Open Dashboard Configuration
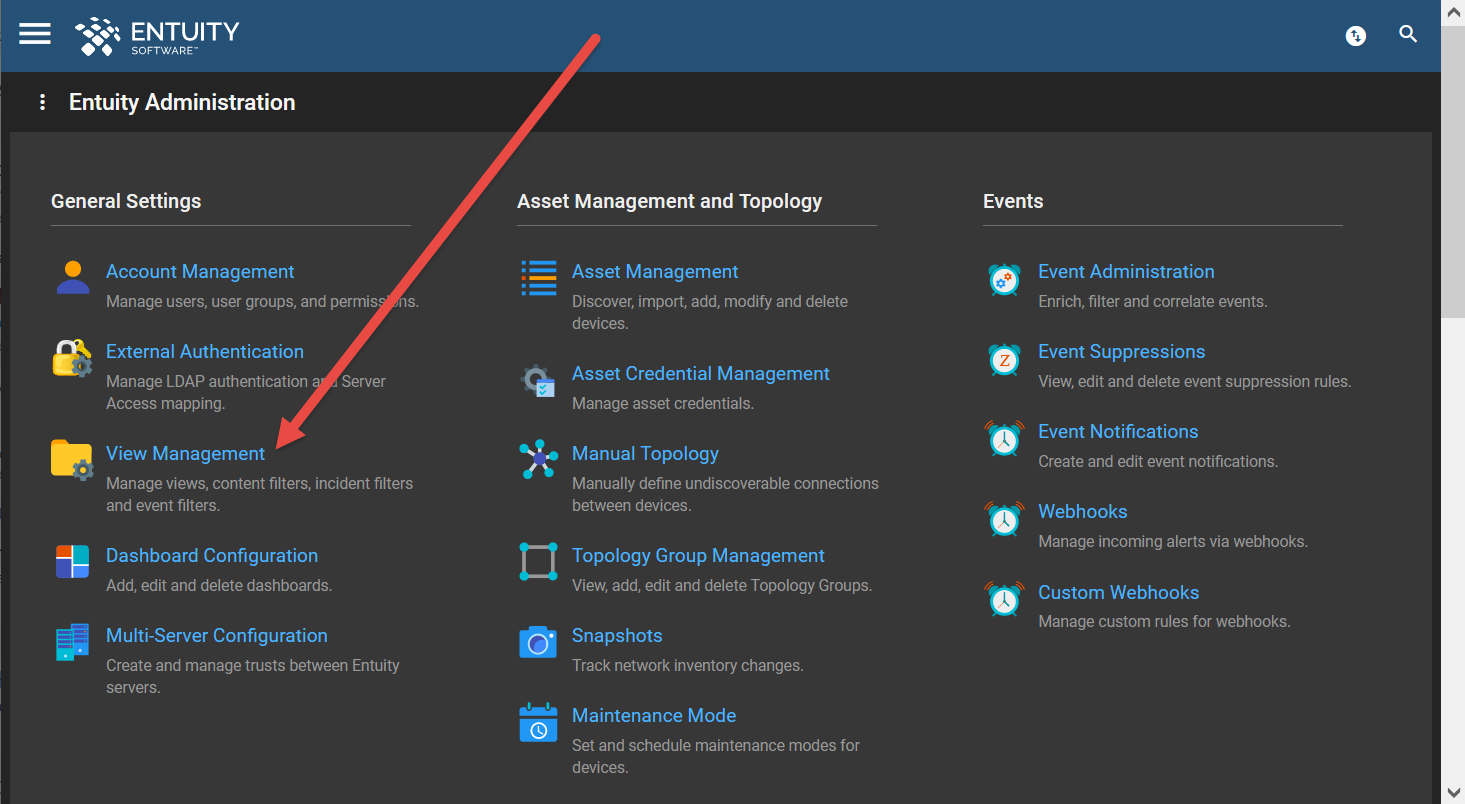Image resolution: width=1465 pixels, height=804 pixels. [212, 556]
